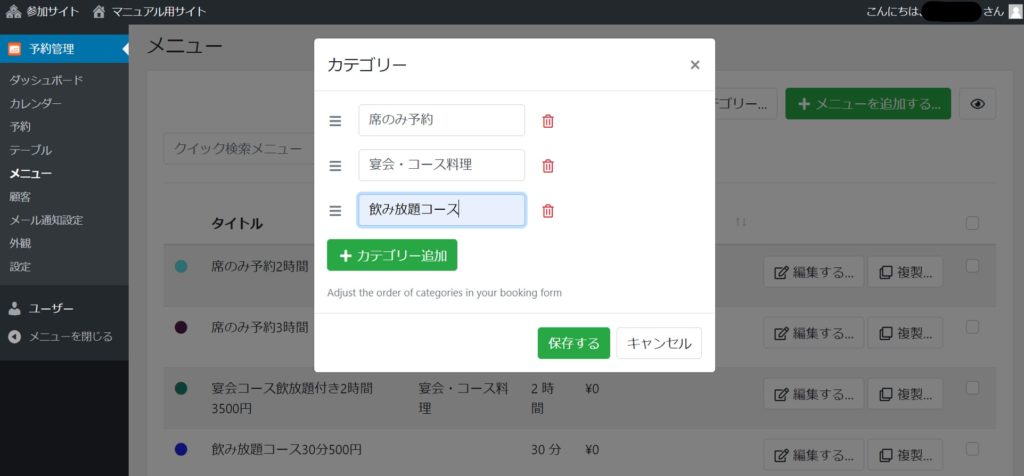Click trash icon beside 宴会・コース料理
1024x476 pixels.
point(548,166)
